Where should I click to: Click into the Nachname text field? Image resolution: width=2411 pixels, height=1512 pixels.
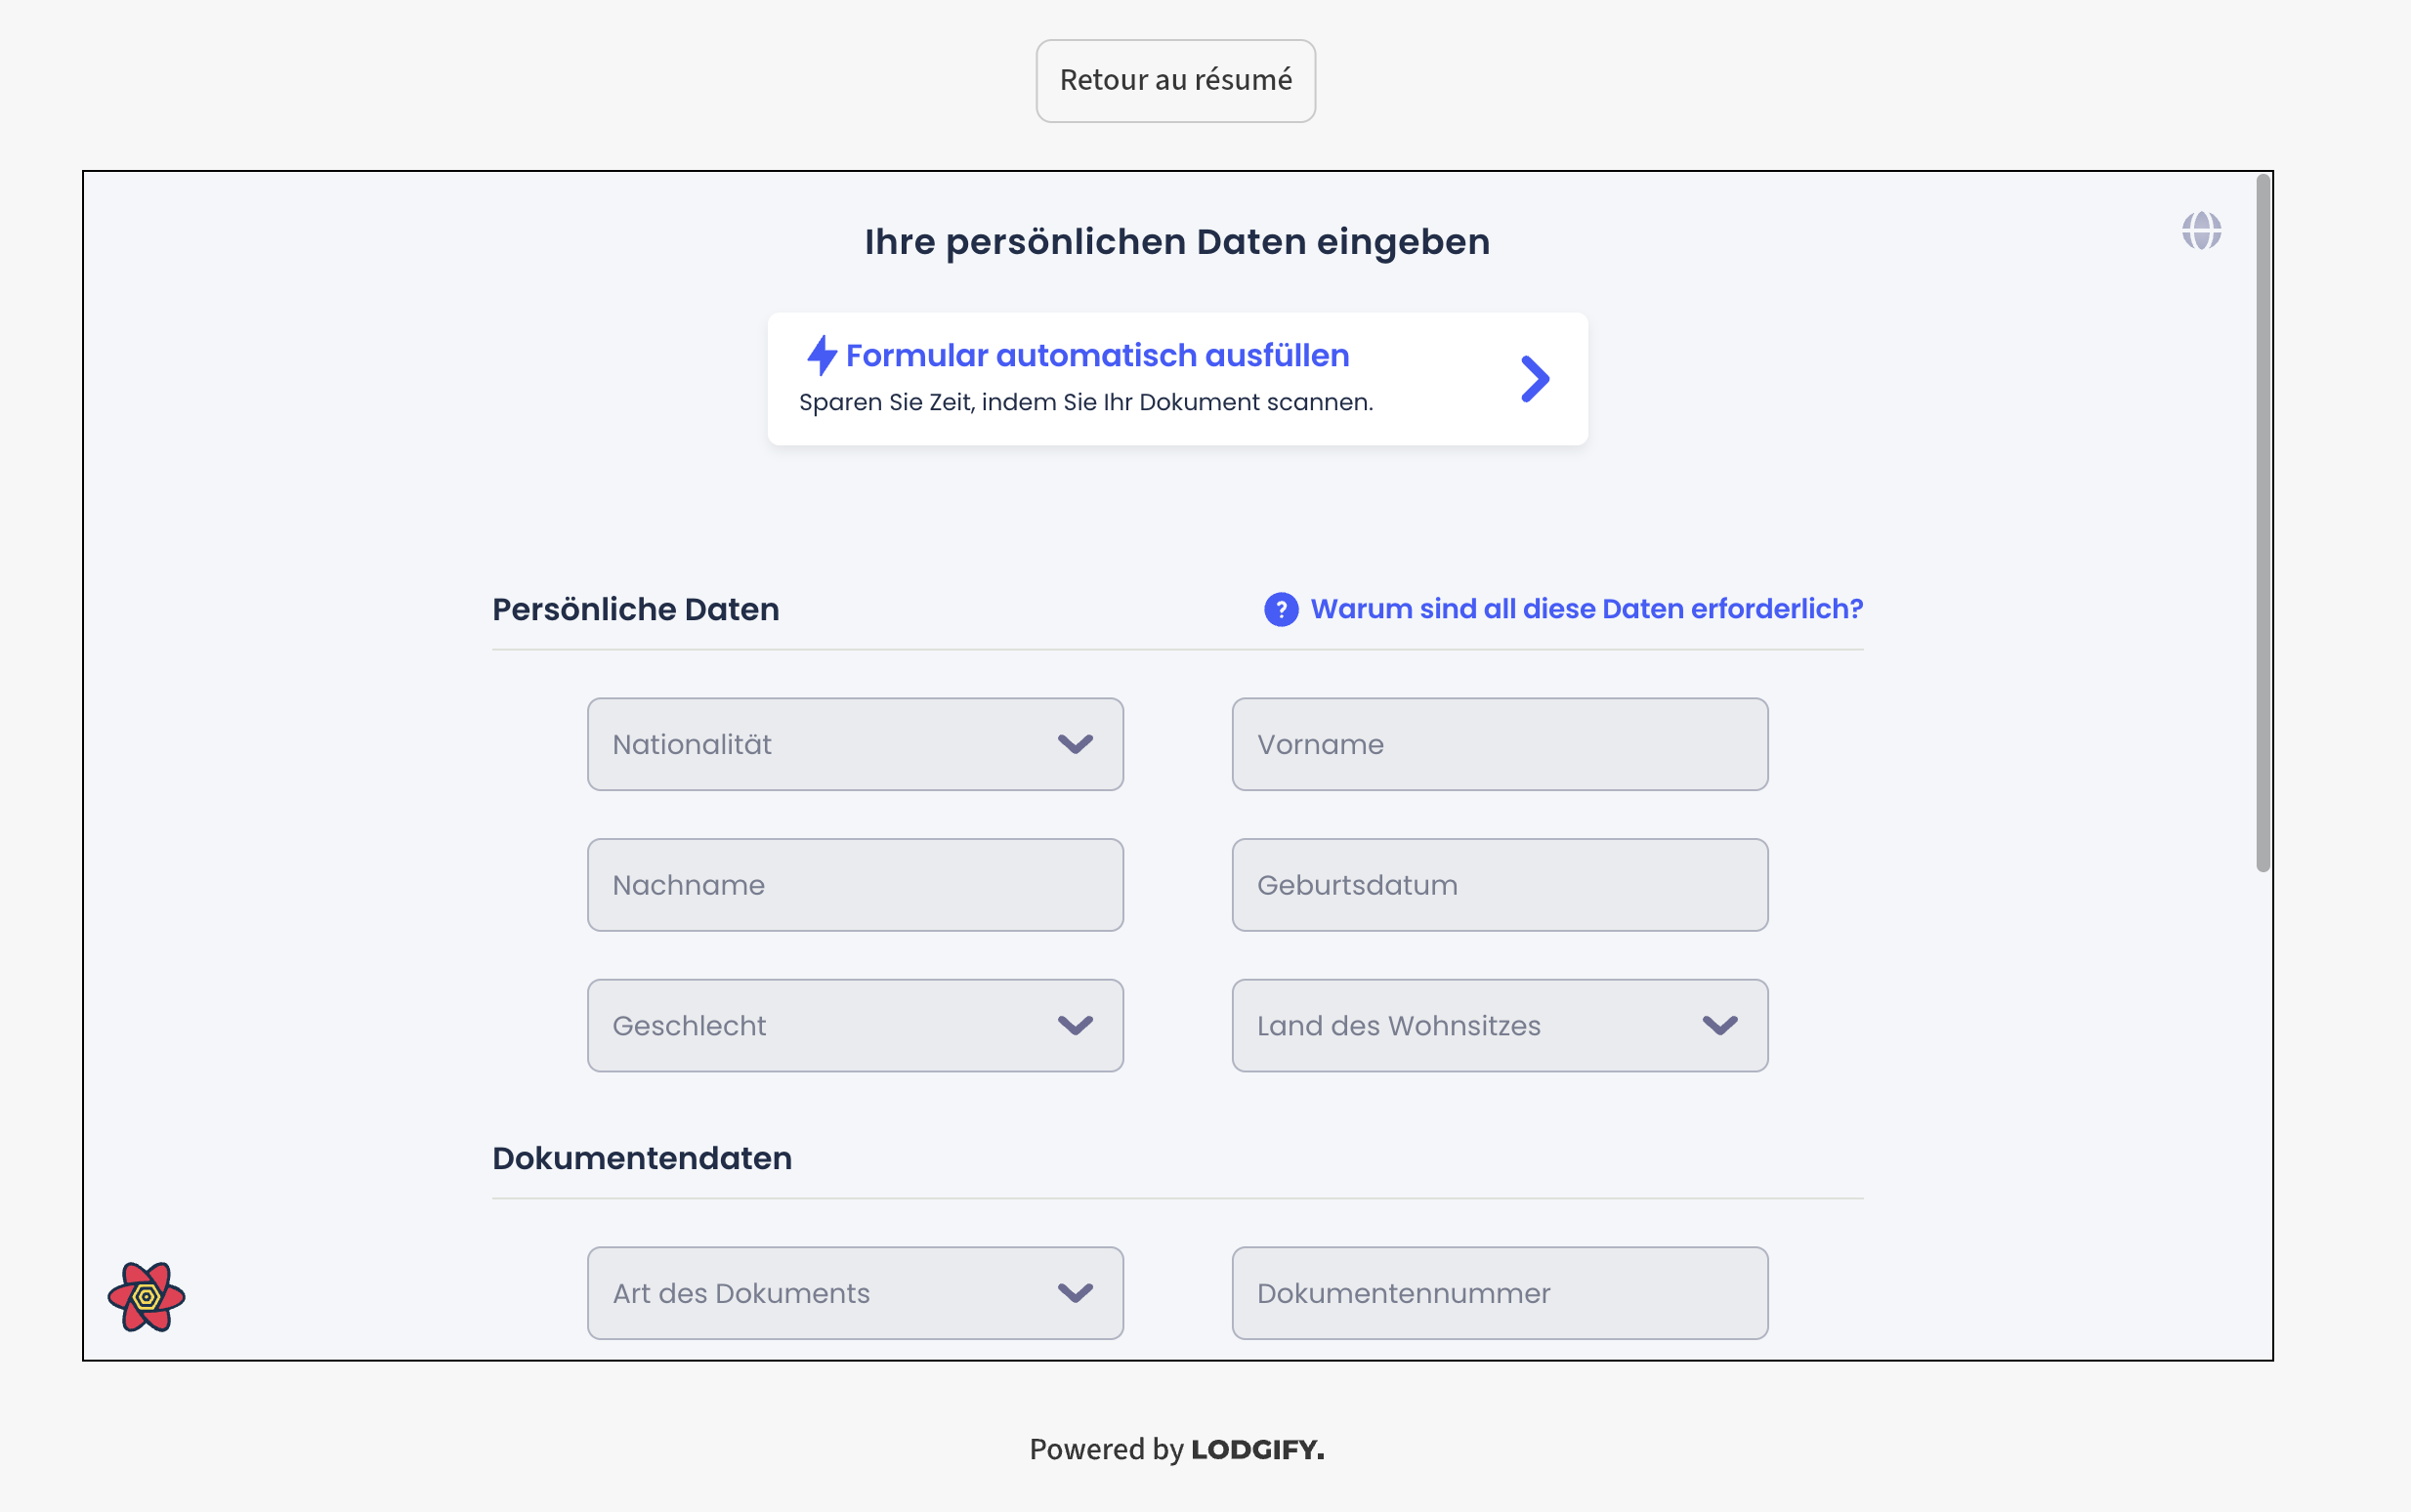(x=855, y=885)
